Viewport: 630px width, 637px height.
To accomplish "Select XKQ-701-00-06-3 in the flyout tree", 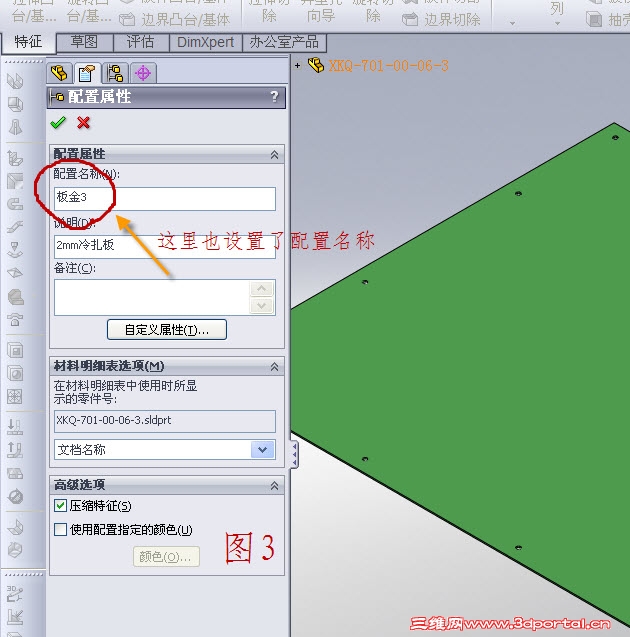I will (388, 65).
